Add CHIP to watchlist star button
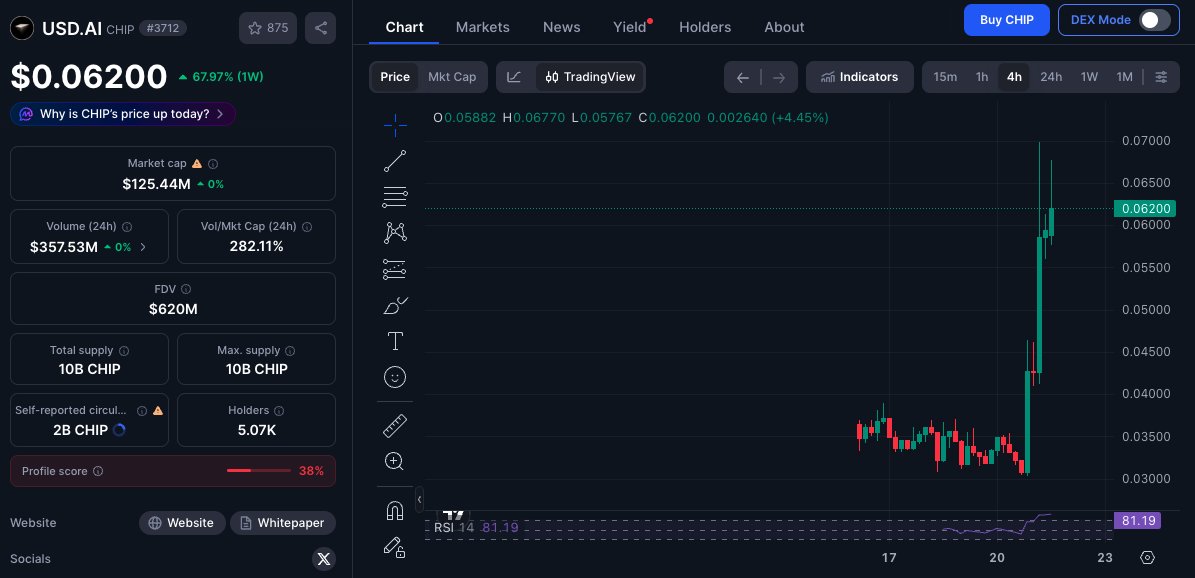The width and height of the screenshot is (1195, 578). click(268, 28)
